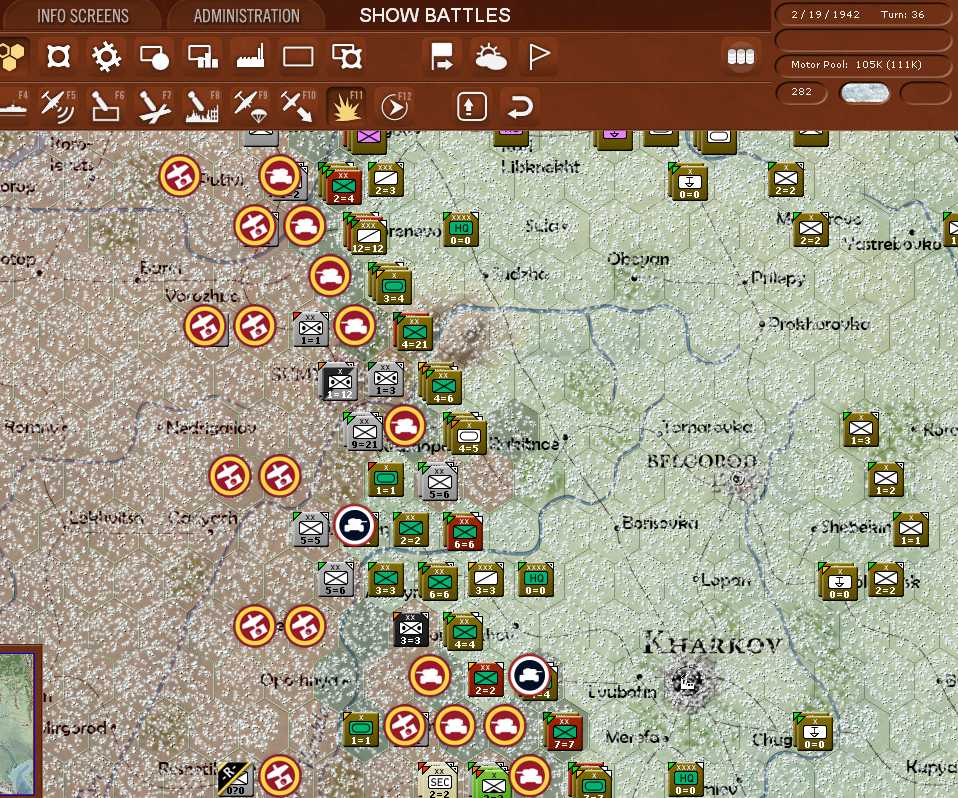This screenshot has height=798, width=958.
Task: Select the SEC 2=2 security counter
Action: tap(439, 782)
